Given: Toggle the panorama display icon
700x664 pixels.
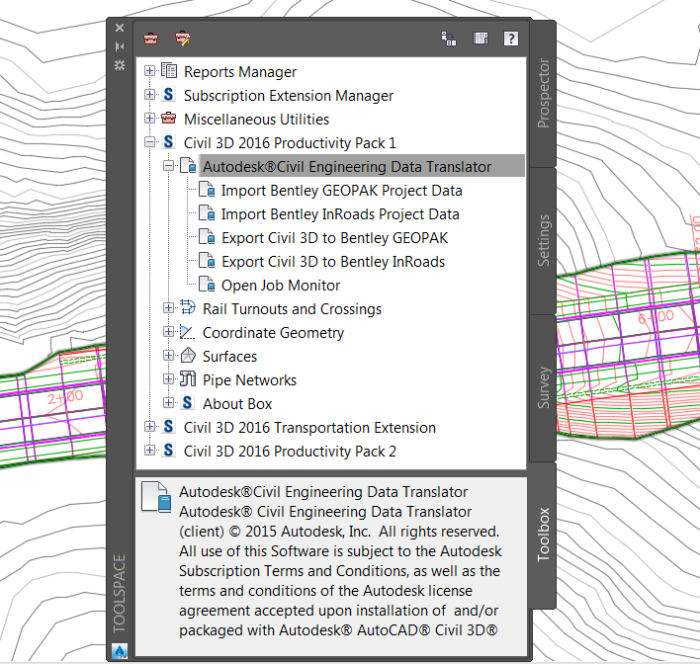Looking at the screenshot, I should (480, 38).
